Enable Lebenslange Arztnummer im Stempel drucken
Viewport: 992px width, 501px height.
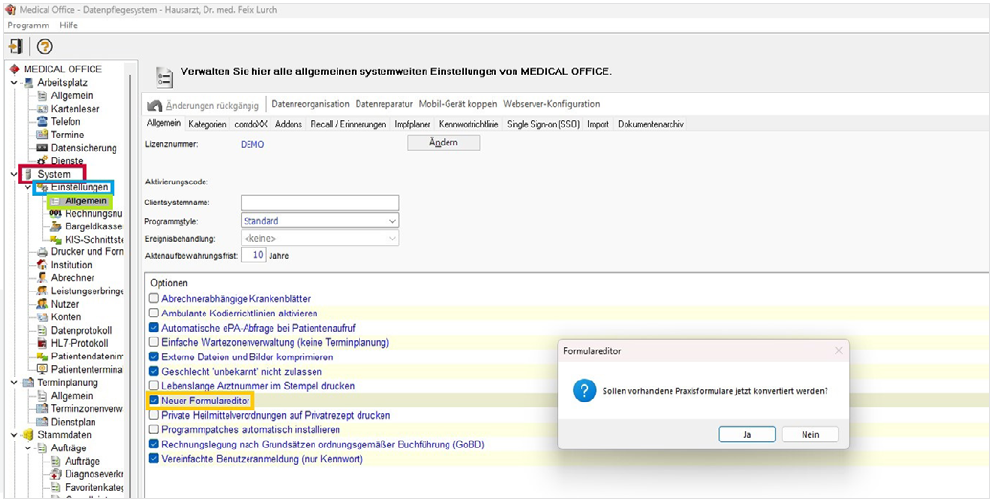click(x=153, y=386)
